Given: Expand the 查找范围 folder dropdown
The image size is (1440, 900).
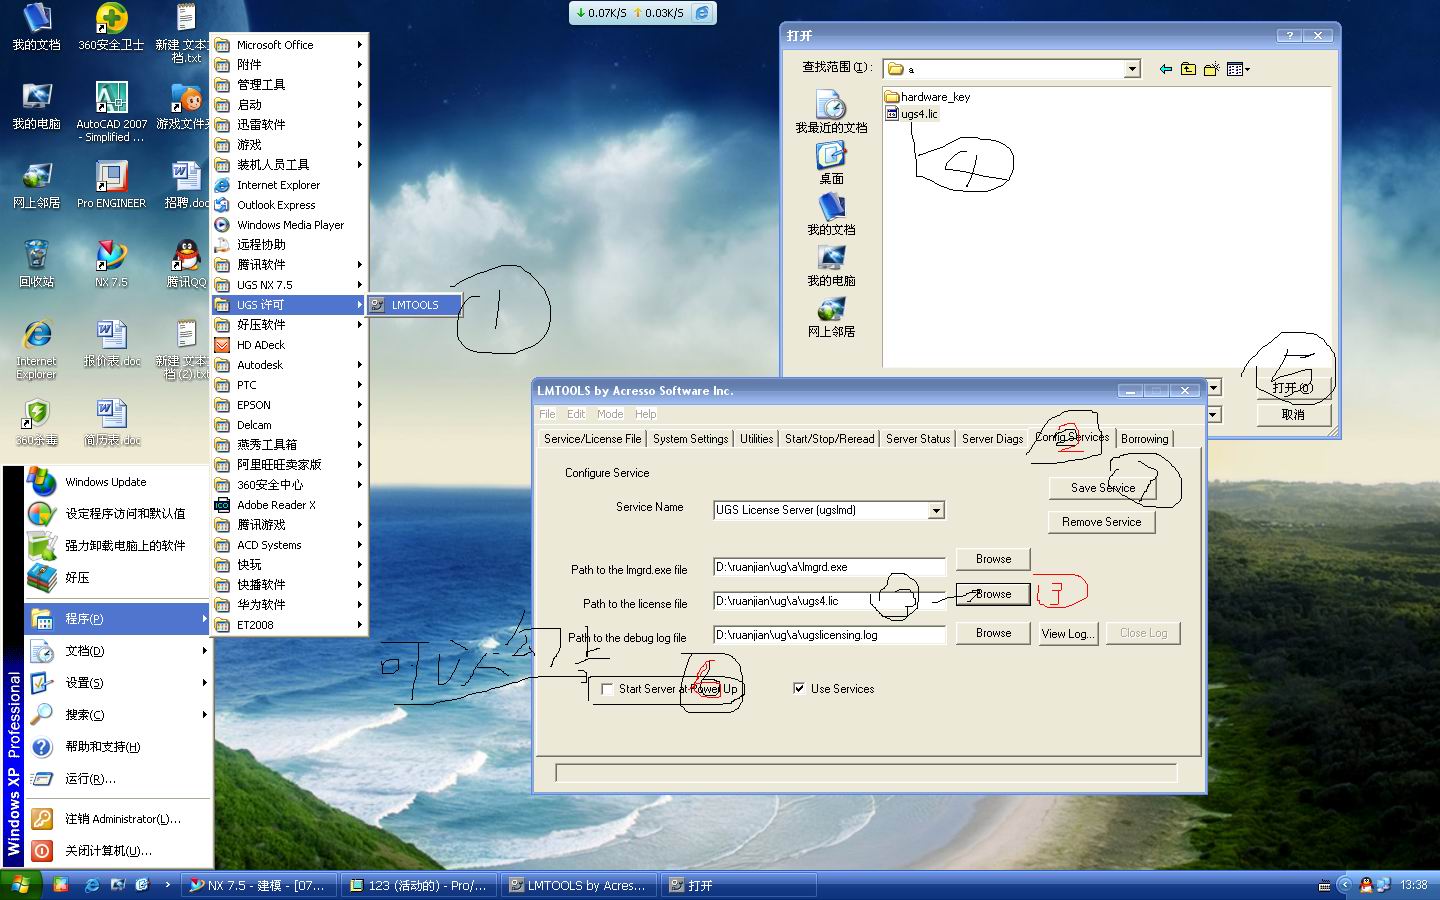Looking at the screenshot, I should 1132,69.
